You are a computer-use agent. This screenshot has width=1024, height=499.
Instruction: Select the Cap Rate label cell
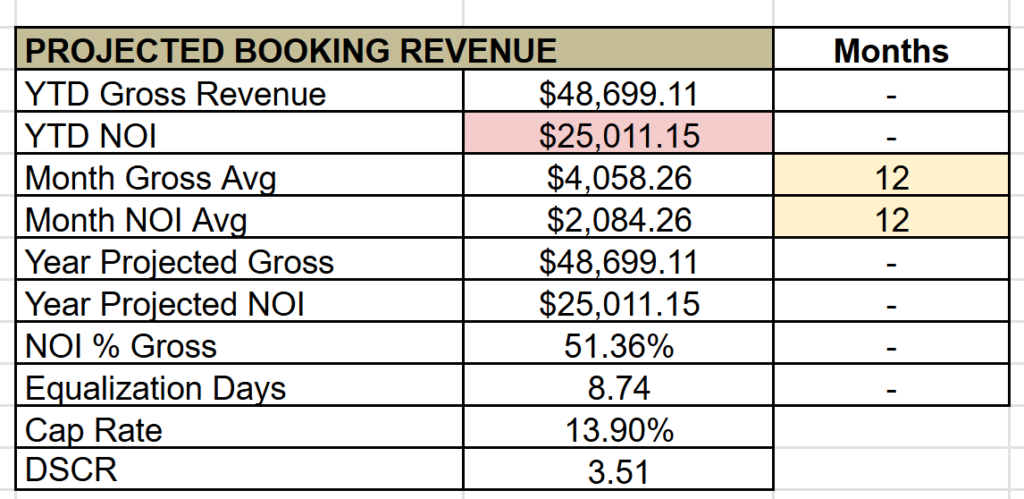(x=240, y=430)
